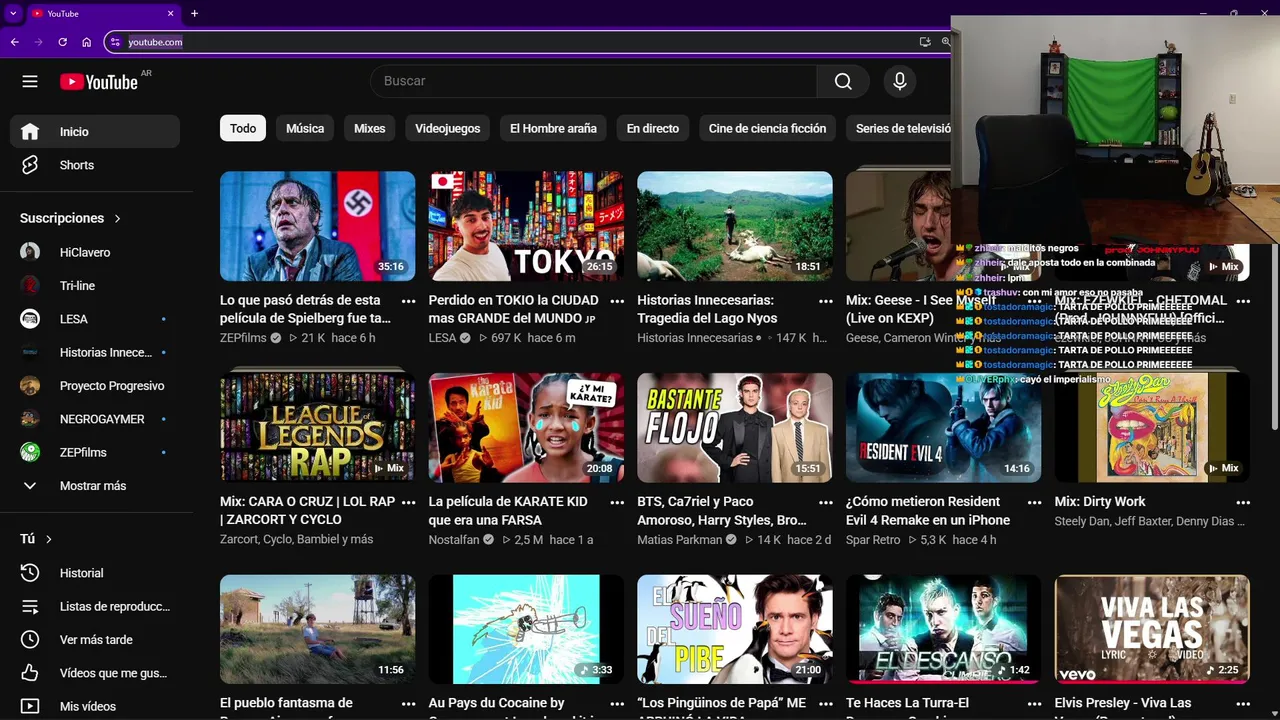Click the Buscar search field

tap(593, 81)
